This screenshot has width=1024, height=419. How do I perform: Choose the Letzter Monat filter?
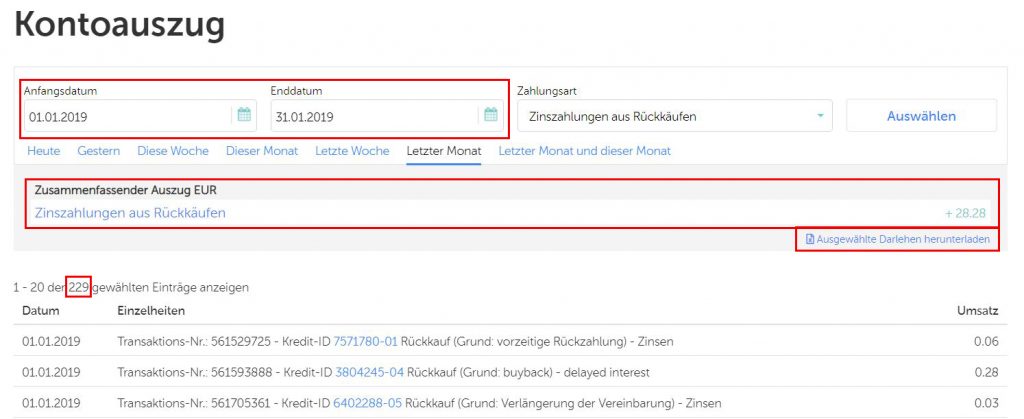tap(443, 151)
